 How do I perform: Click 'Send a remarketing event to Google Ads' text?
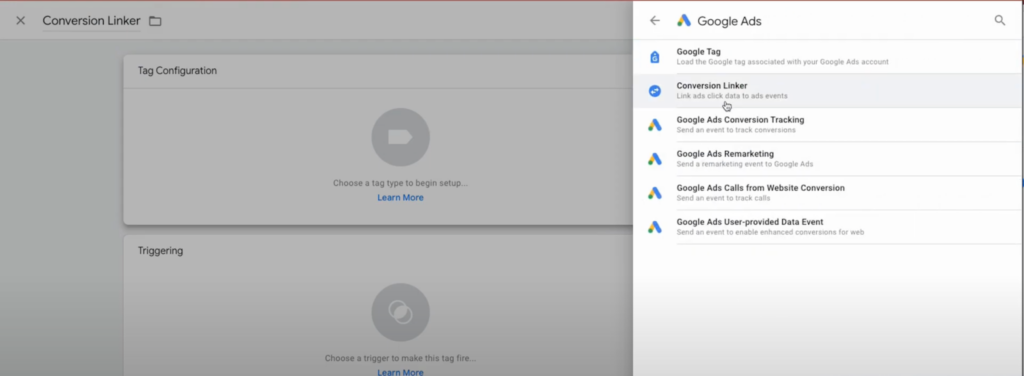click(x=744, y=164)
